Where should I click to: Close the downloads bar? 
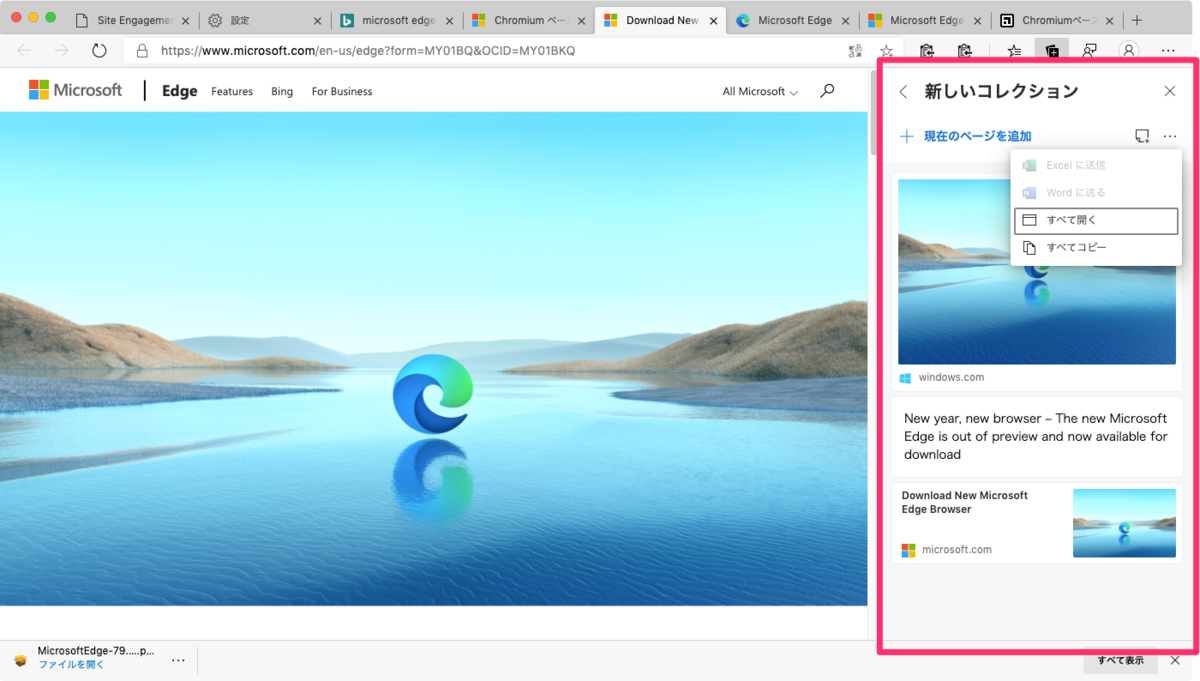[x=1175, y=660]
